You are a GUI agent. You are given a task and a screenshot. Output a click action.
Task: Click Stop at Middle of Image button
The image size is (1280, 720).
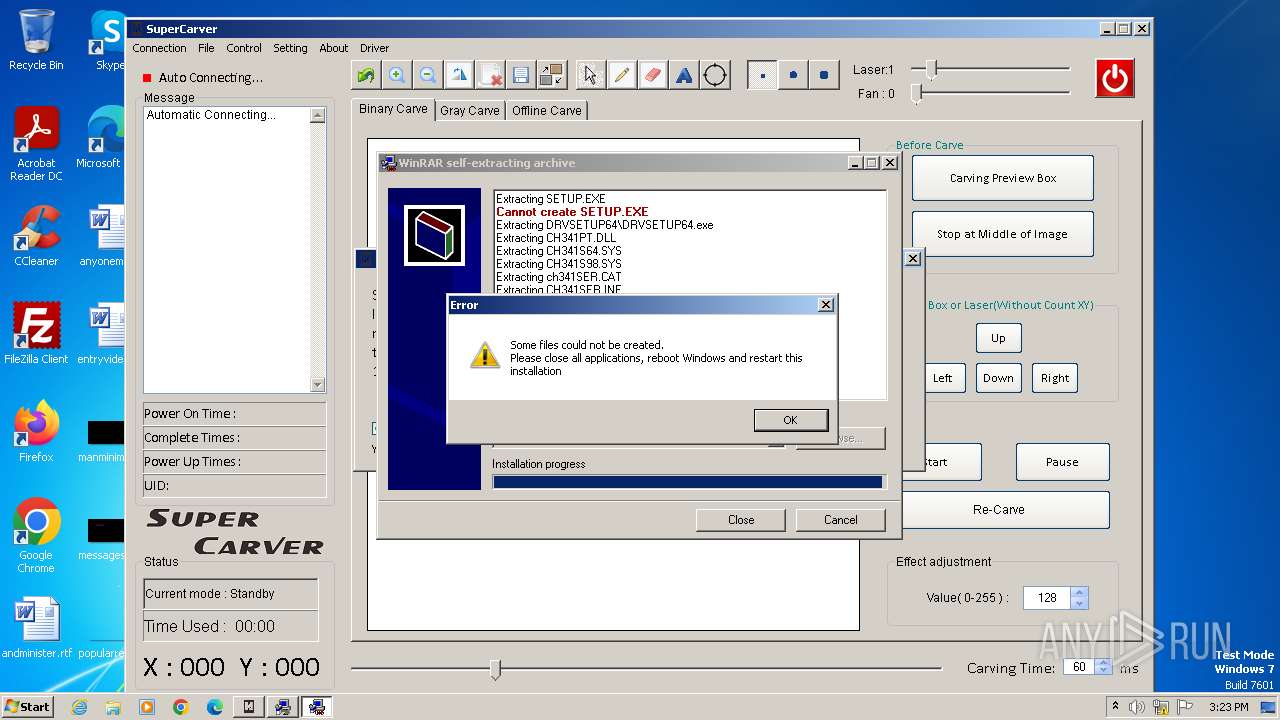1003,234
